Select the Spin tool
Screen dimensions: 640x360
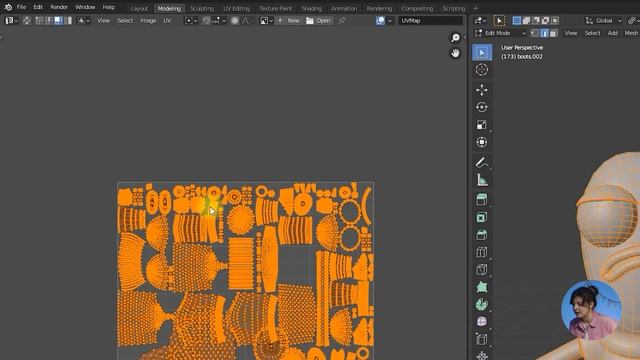pyautogui.click(x=482, y=304)
